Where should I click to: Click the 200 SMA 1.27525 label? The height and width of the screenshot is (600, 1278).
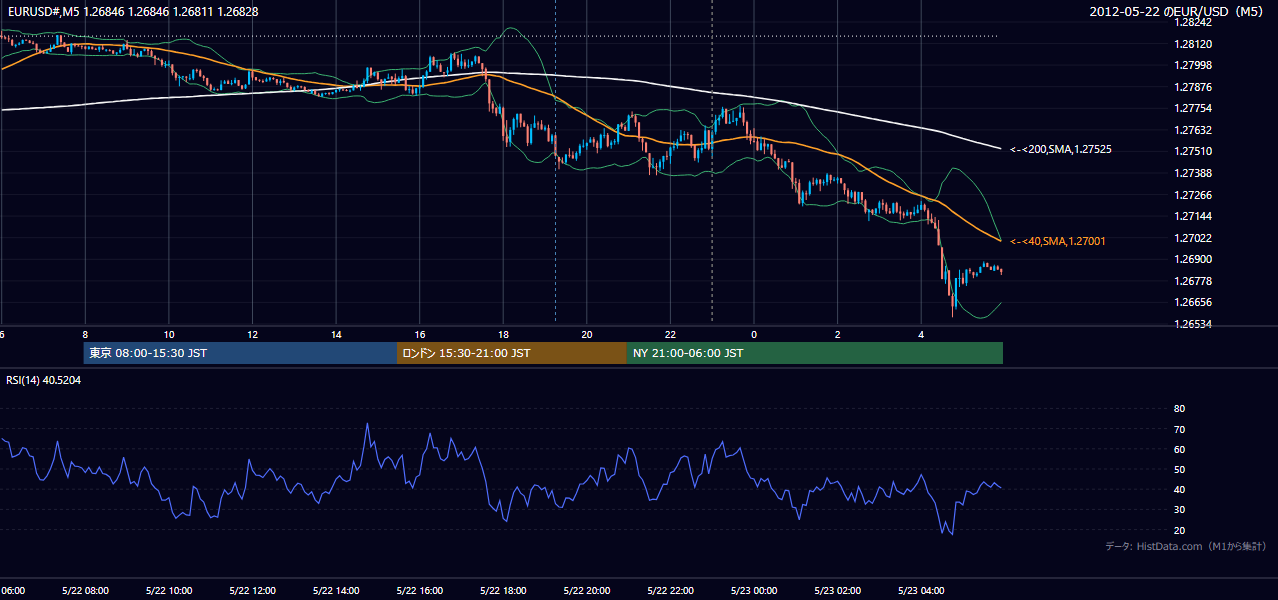click(1061, 149)
